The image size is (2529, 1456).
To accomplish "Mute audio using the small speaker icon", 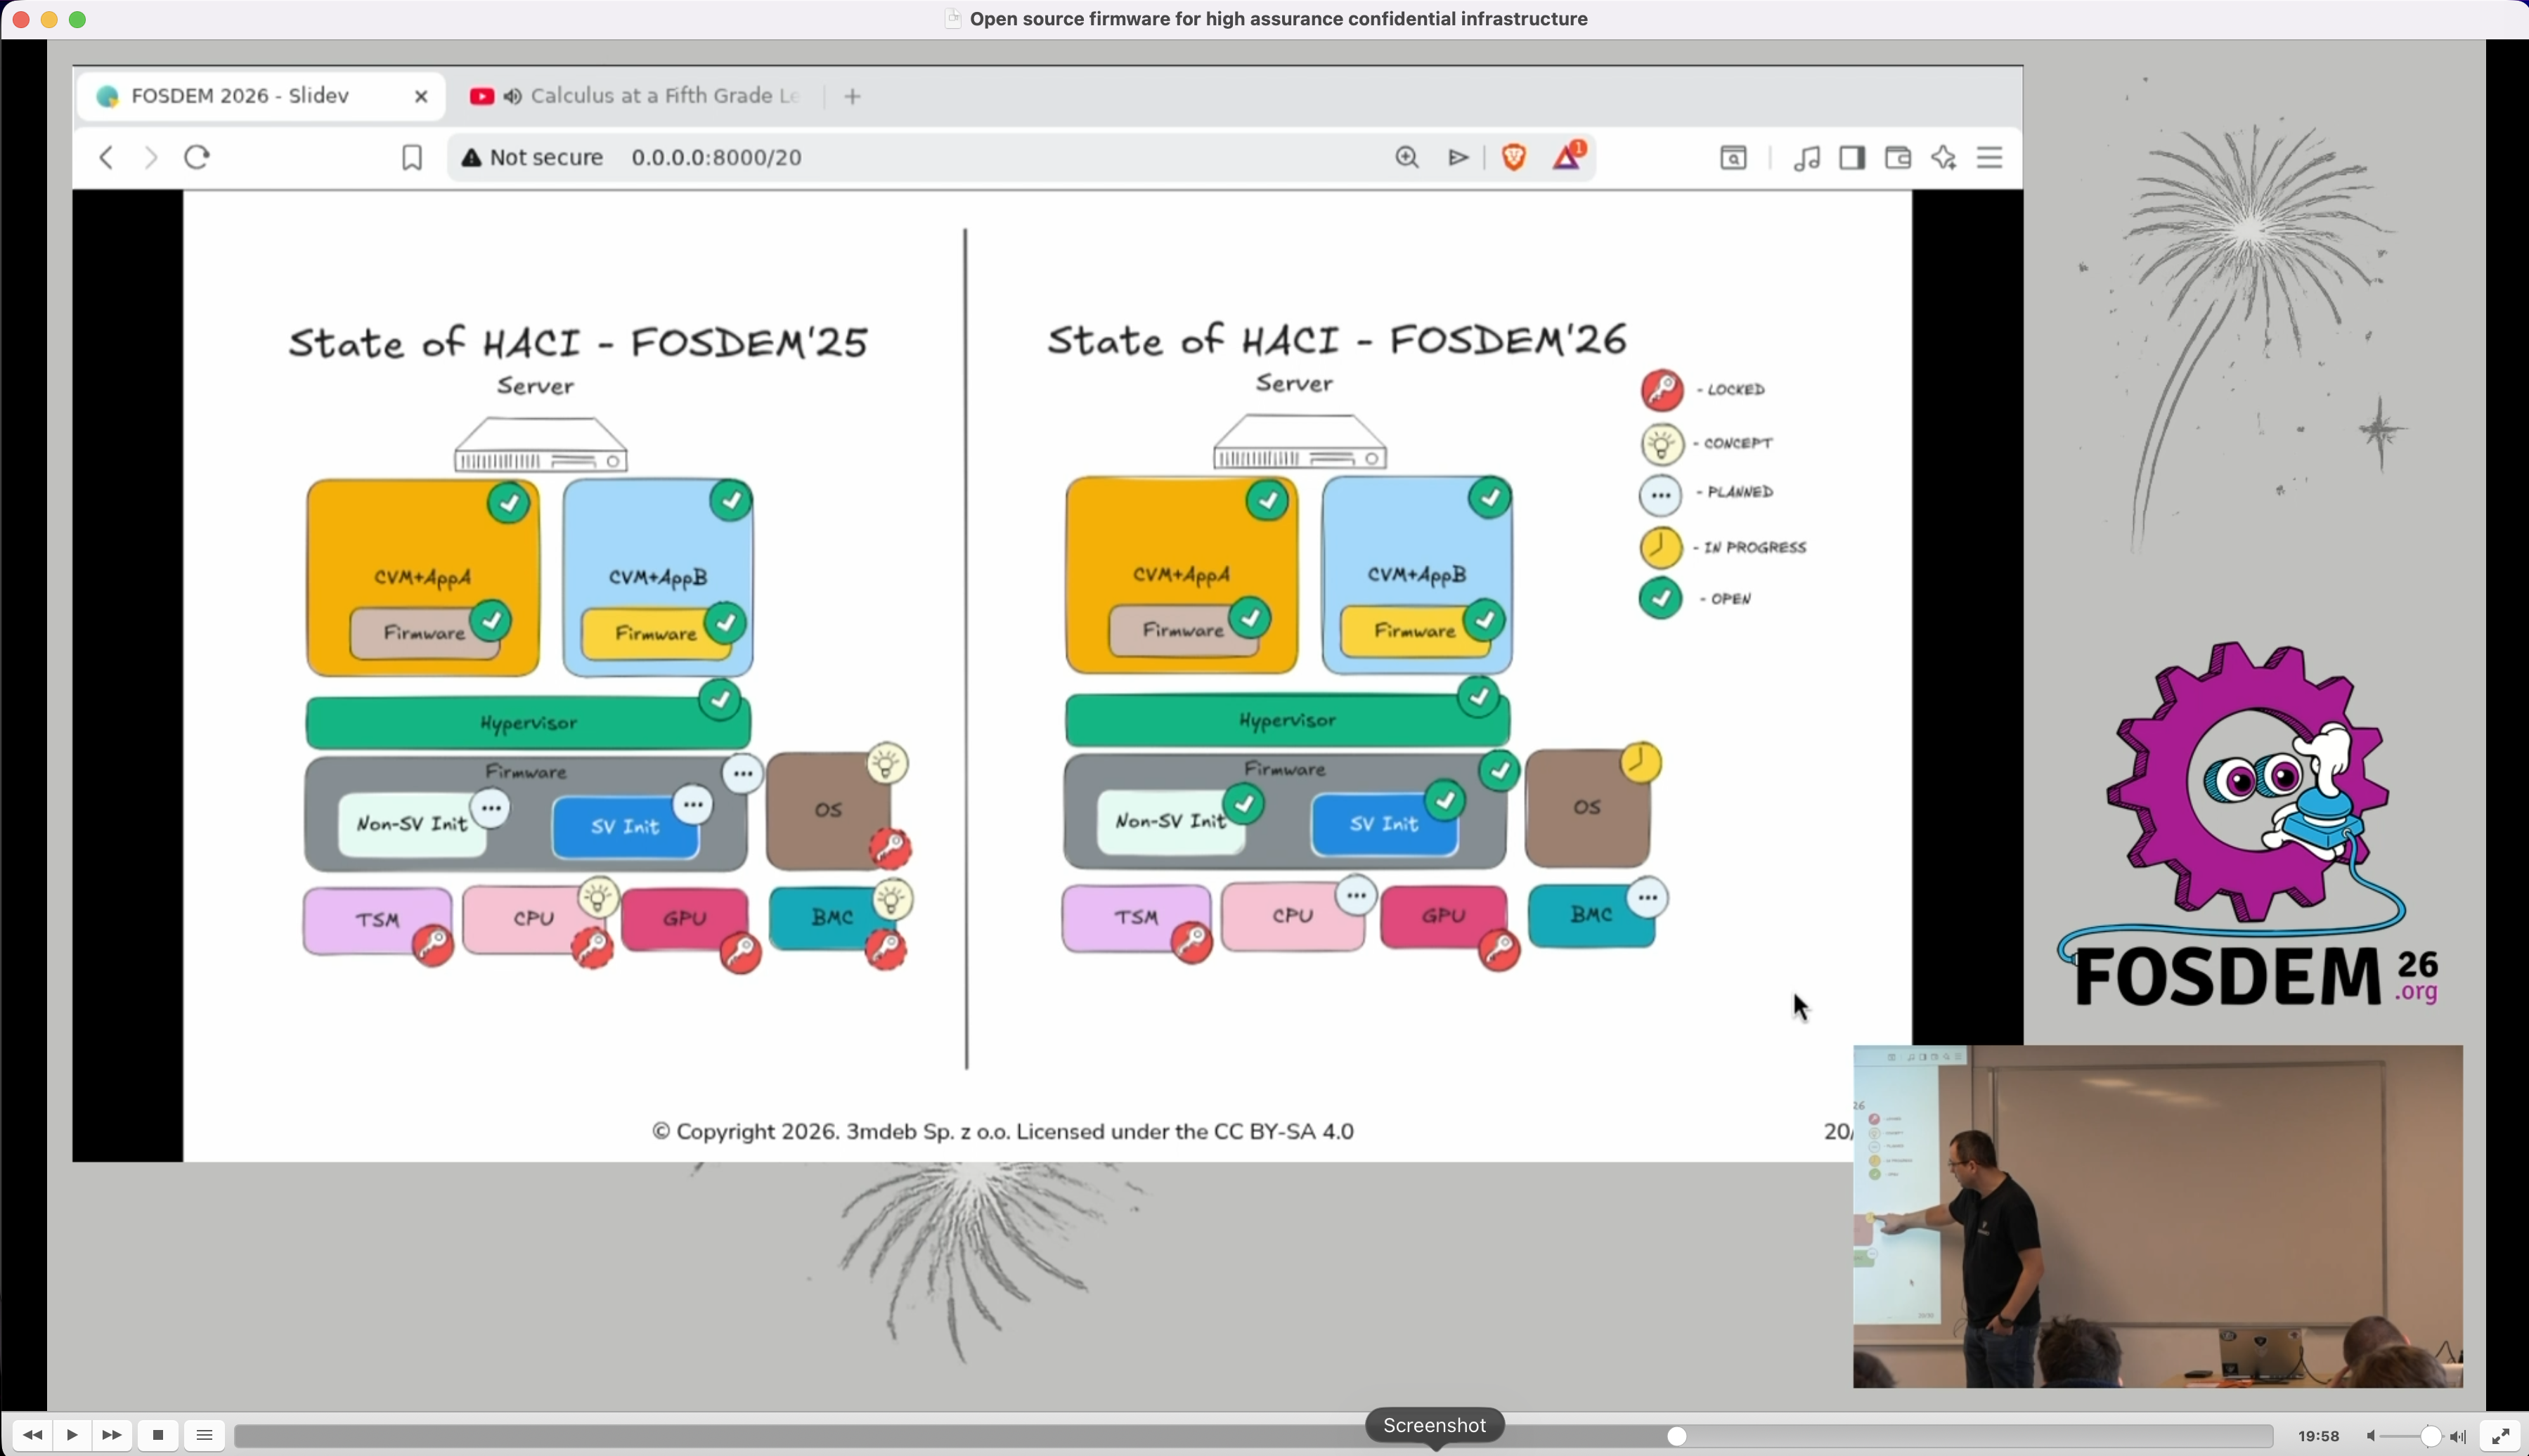I will coord(2371,1436).
